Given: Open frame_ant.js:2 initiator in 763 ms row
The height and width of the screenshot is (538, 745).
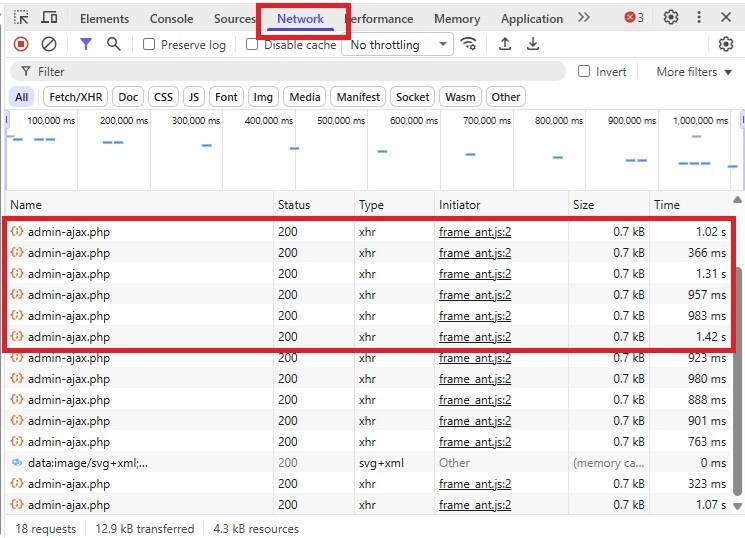Looking at the screenshot, I should 475,442.
